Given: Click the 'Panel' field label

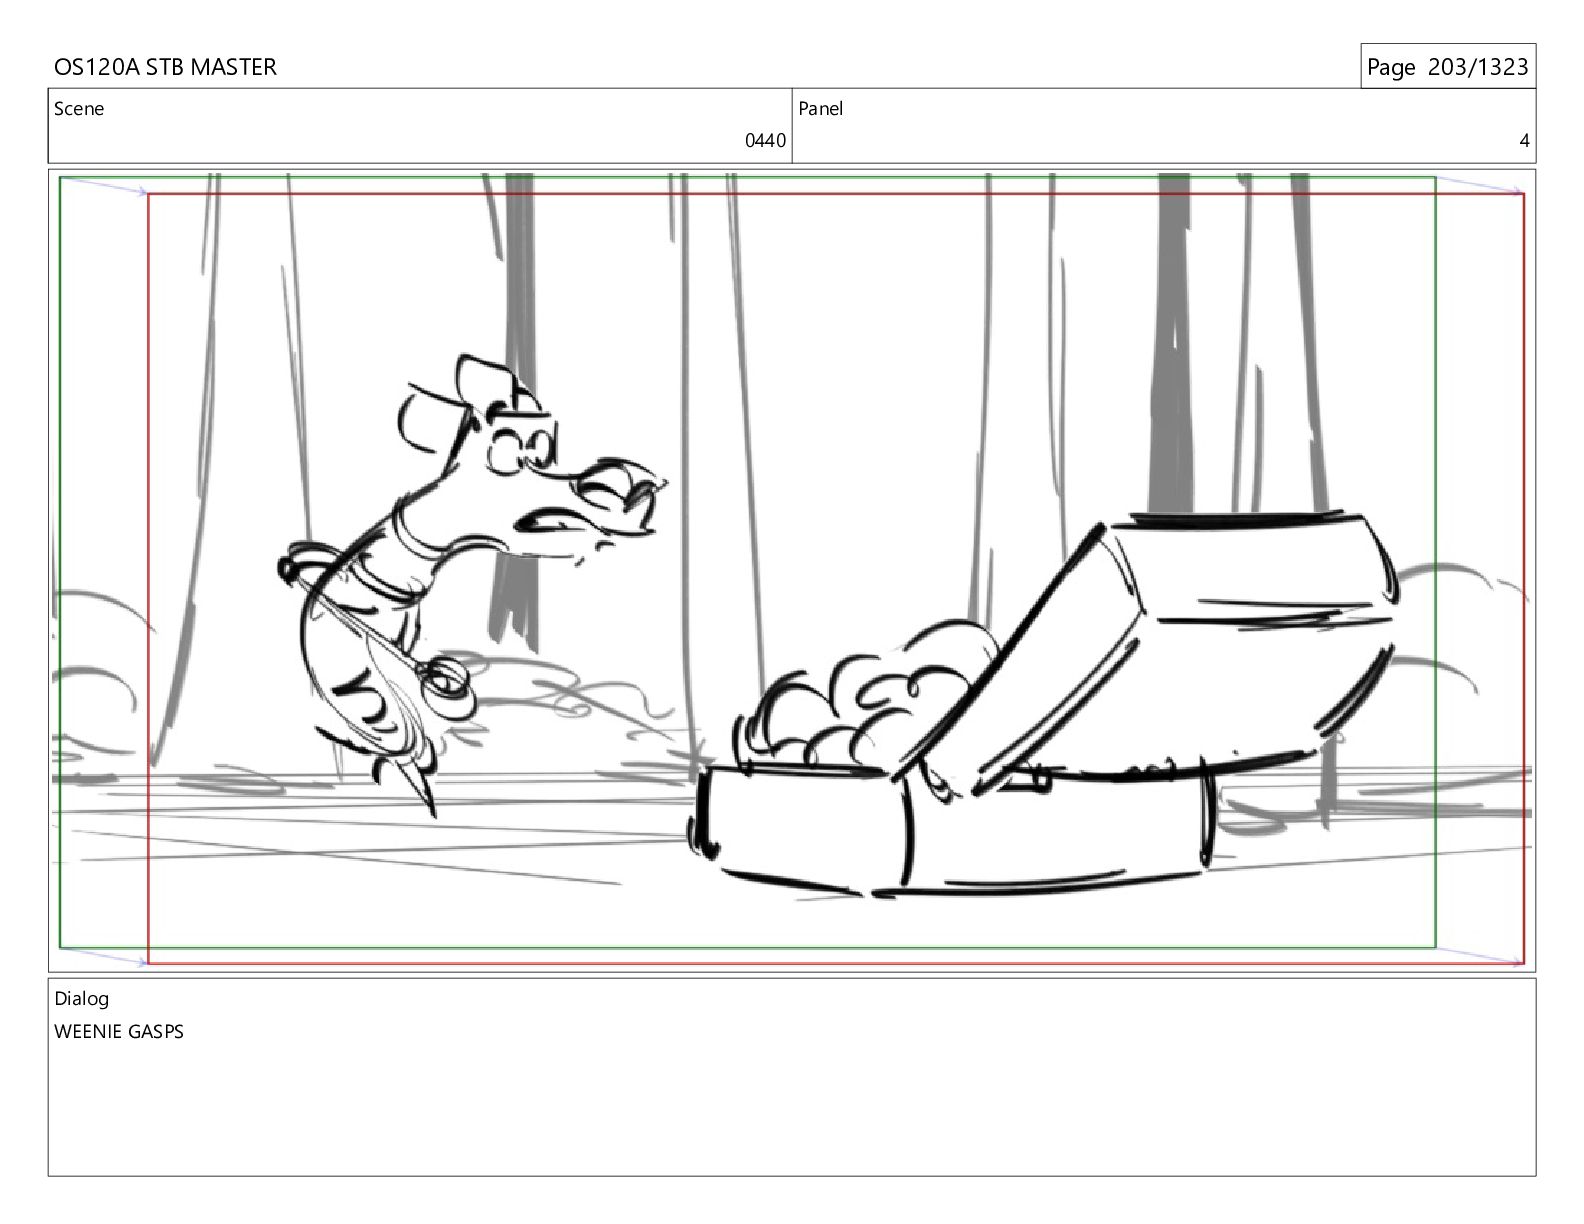Looking at the screenshot, I should (821, 109).
